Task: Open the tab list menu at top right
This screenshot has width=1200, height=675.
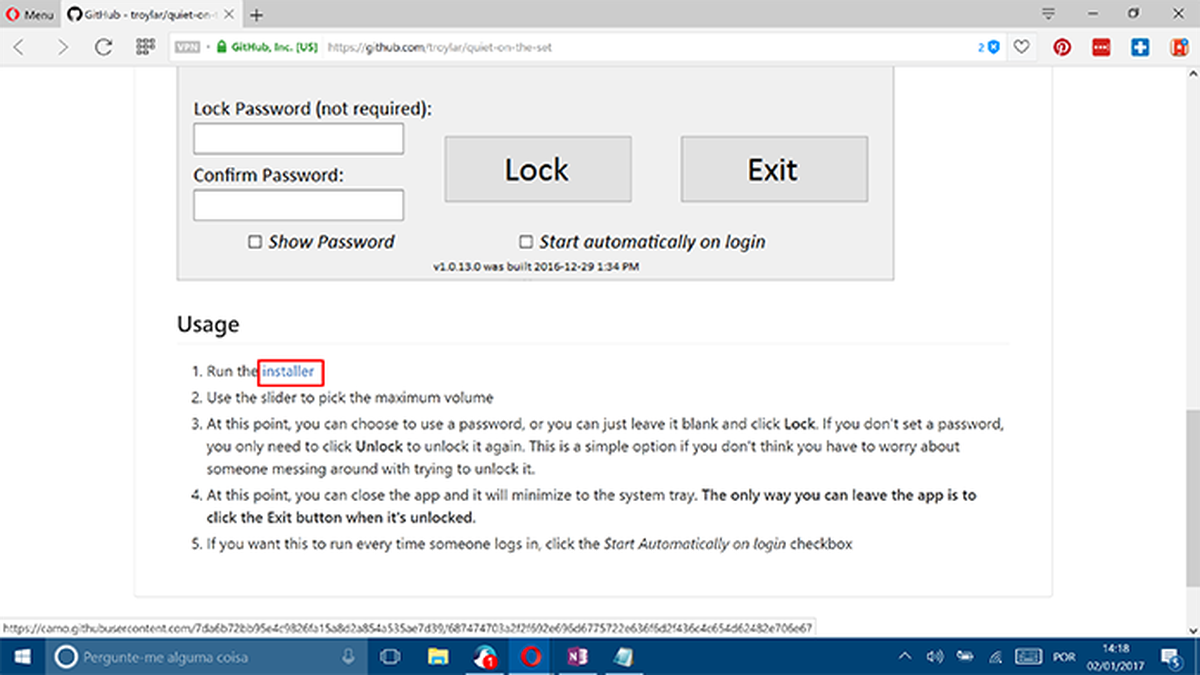Action: (x=1048, y=14)
